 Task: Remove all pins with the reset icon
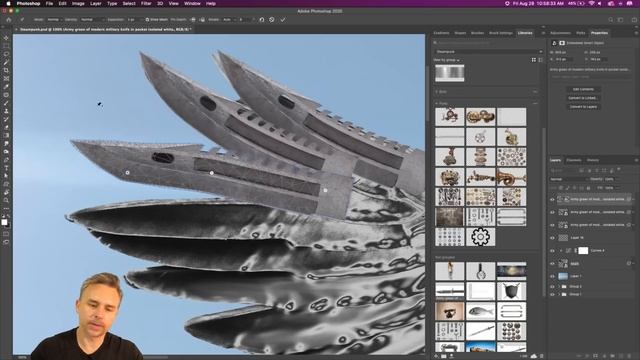(x=262, y=20)
